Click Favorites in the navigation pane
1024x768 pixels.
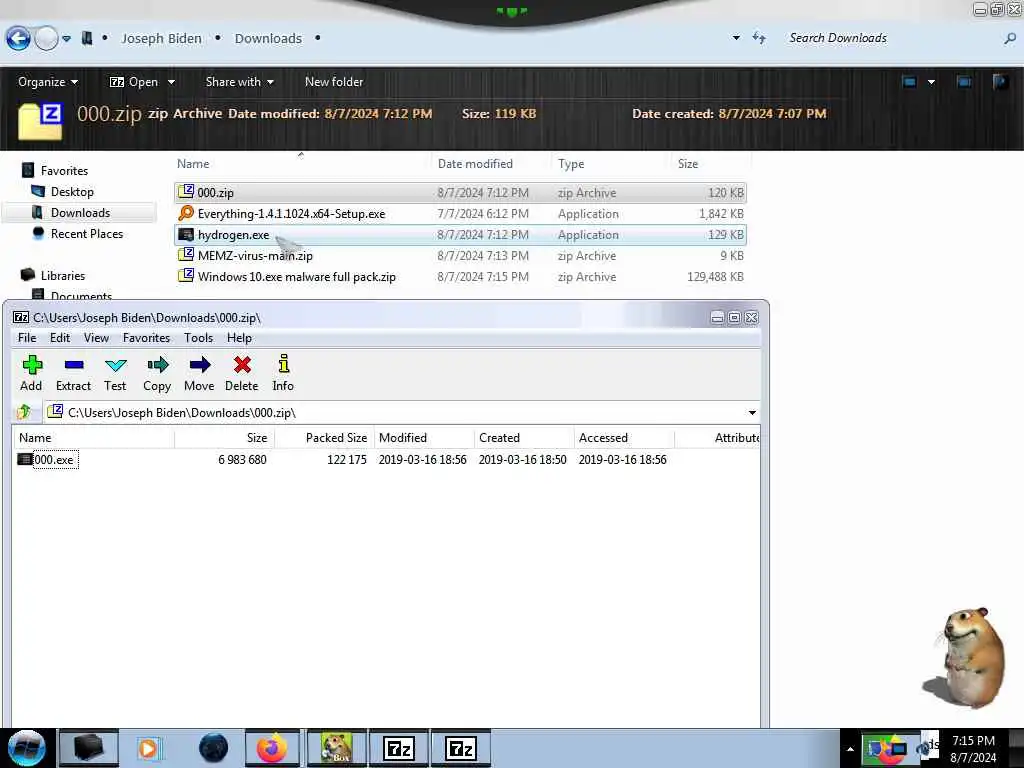pos(64,170)
